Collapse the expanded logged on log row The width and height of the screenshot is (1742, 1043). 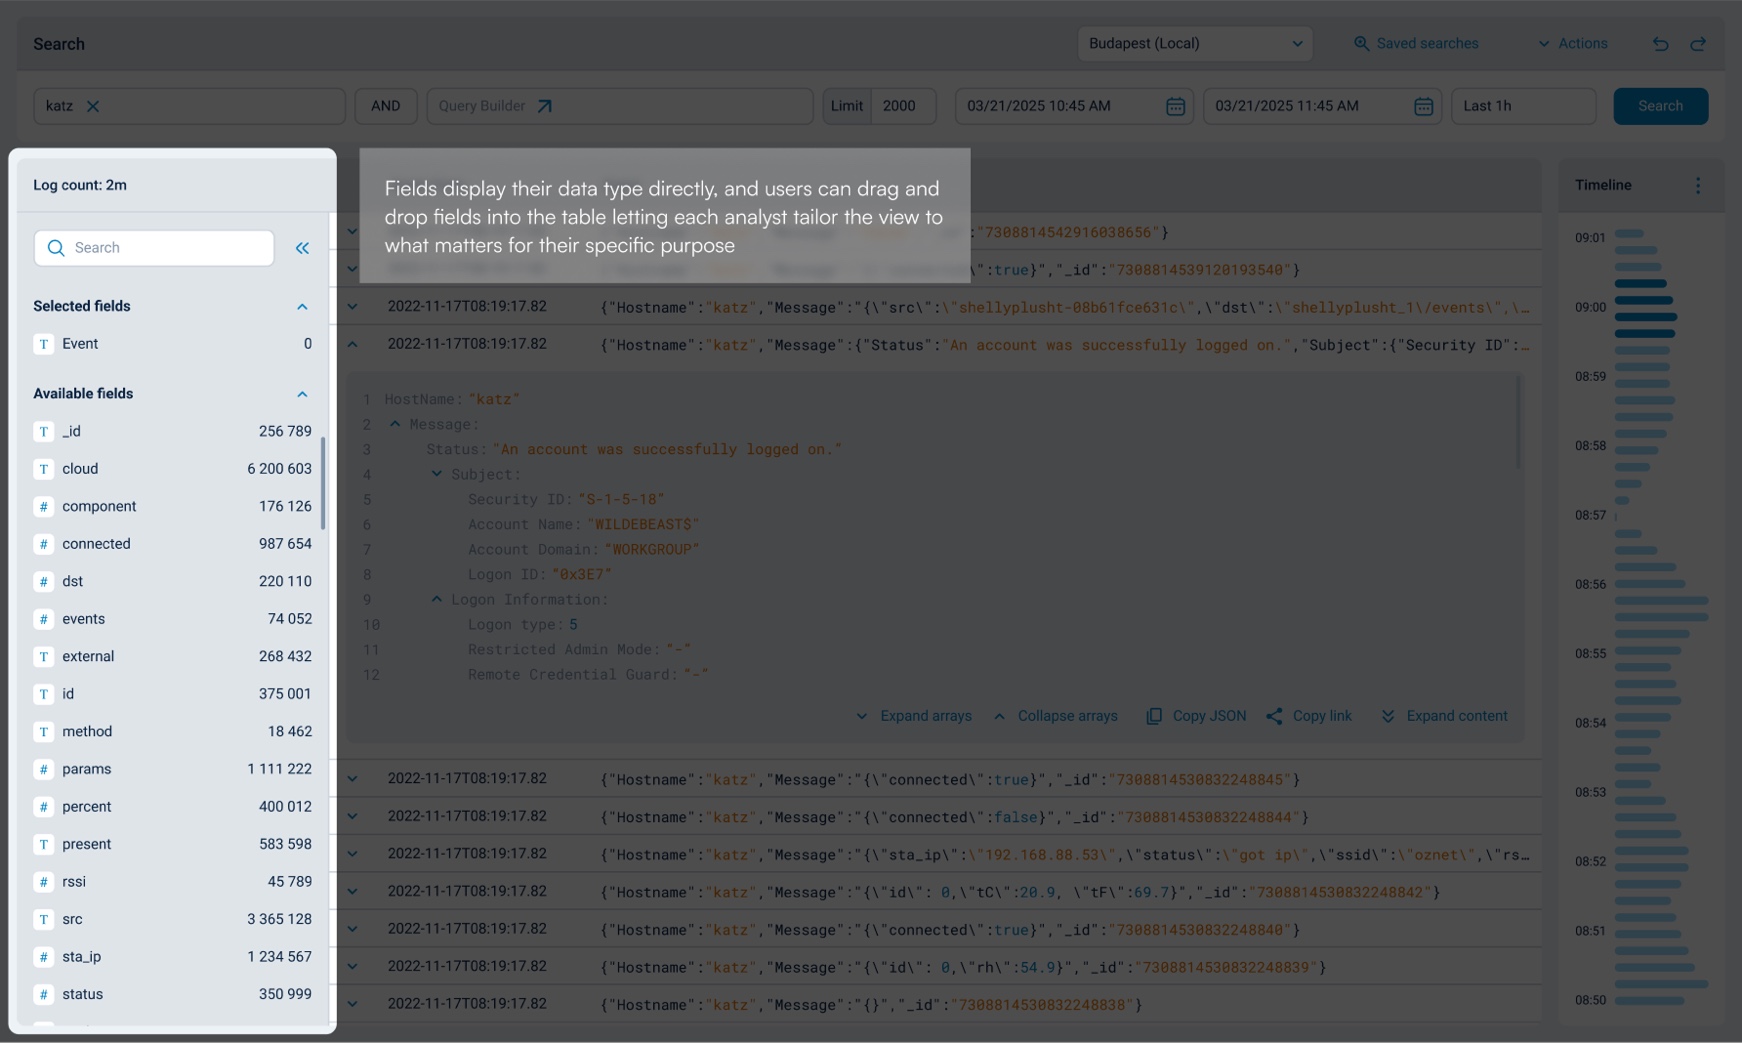(x=353, y=344)
